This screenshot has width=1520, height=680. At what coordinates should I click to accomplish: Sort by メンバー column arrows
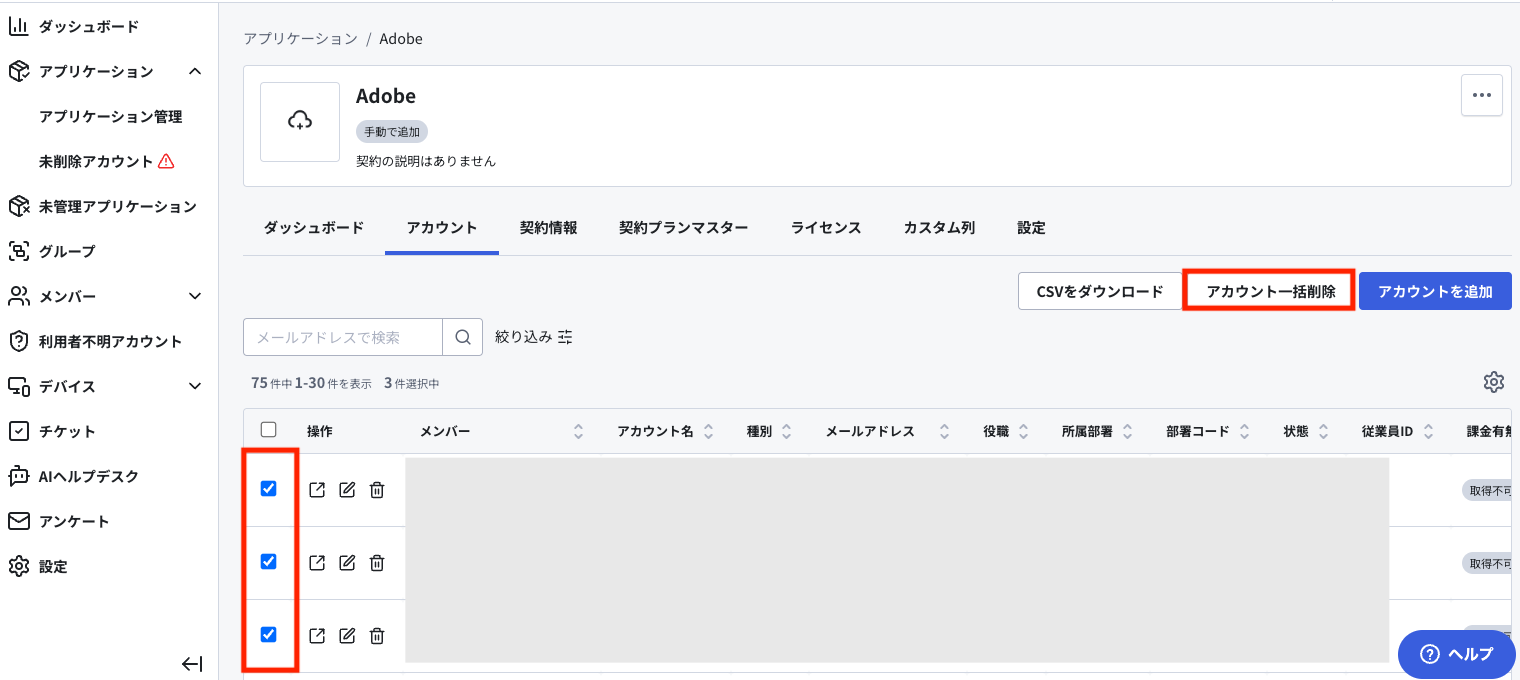point(578,432)
